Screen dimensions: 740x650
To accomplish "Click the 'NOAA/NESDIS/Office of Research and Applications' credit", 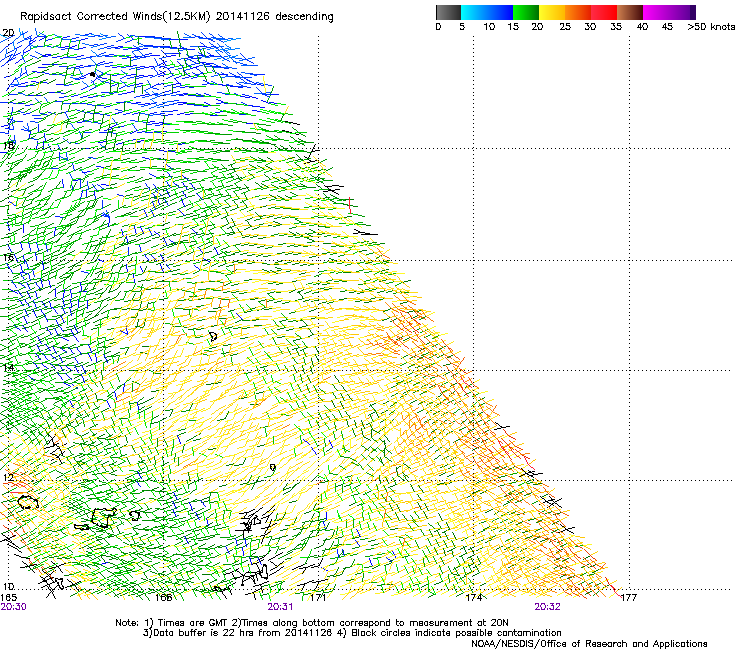I will (x=589, y=644).
